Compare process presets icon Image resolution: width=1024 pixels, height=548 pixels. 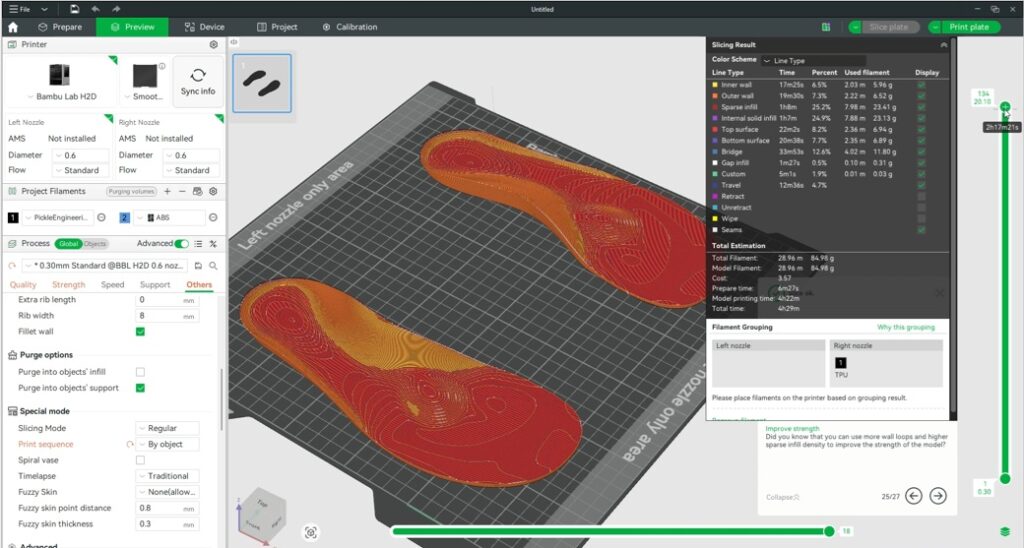(x=213, y=244)
